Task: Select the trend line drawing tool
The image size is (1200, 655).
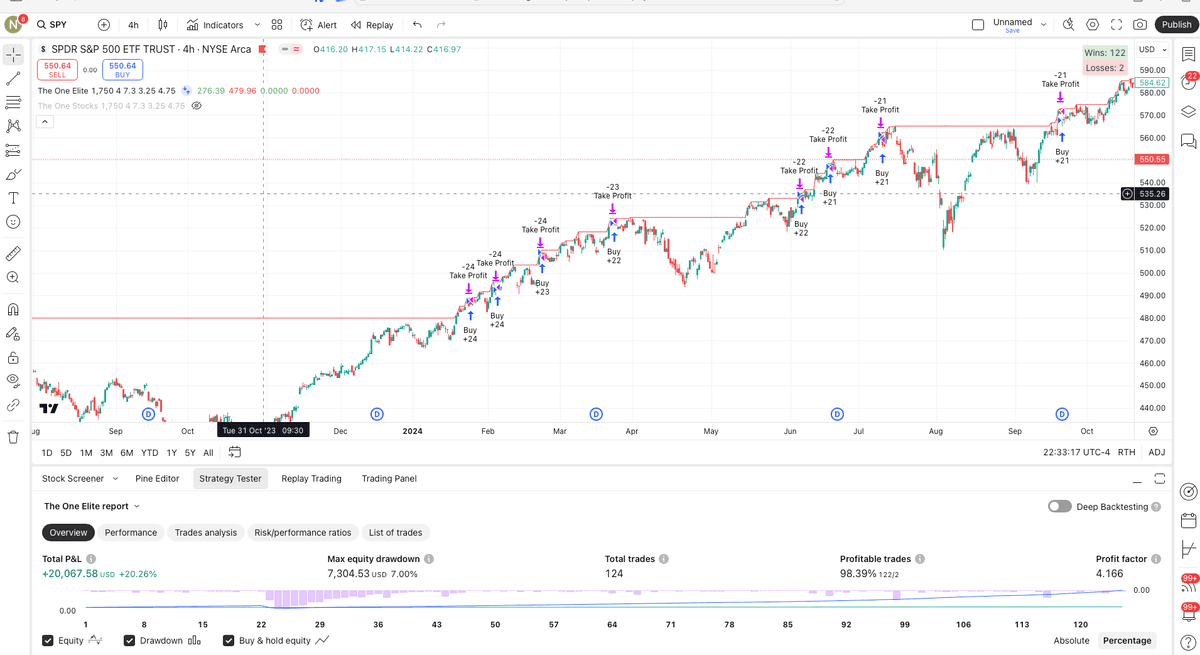Action: tap(13, 79)
